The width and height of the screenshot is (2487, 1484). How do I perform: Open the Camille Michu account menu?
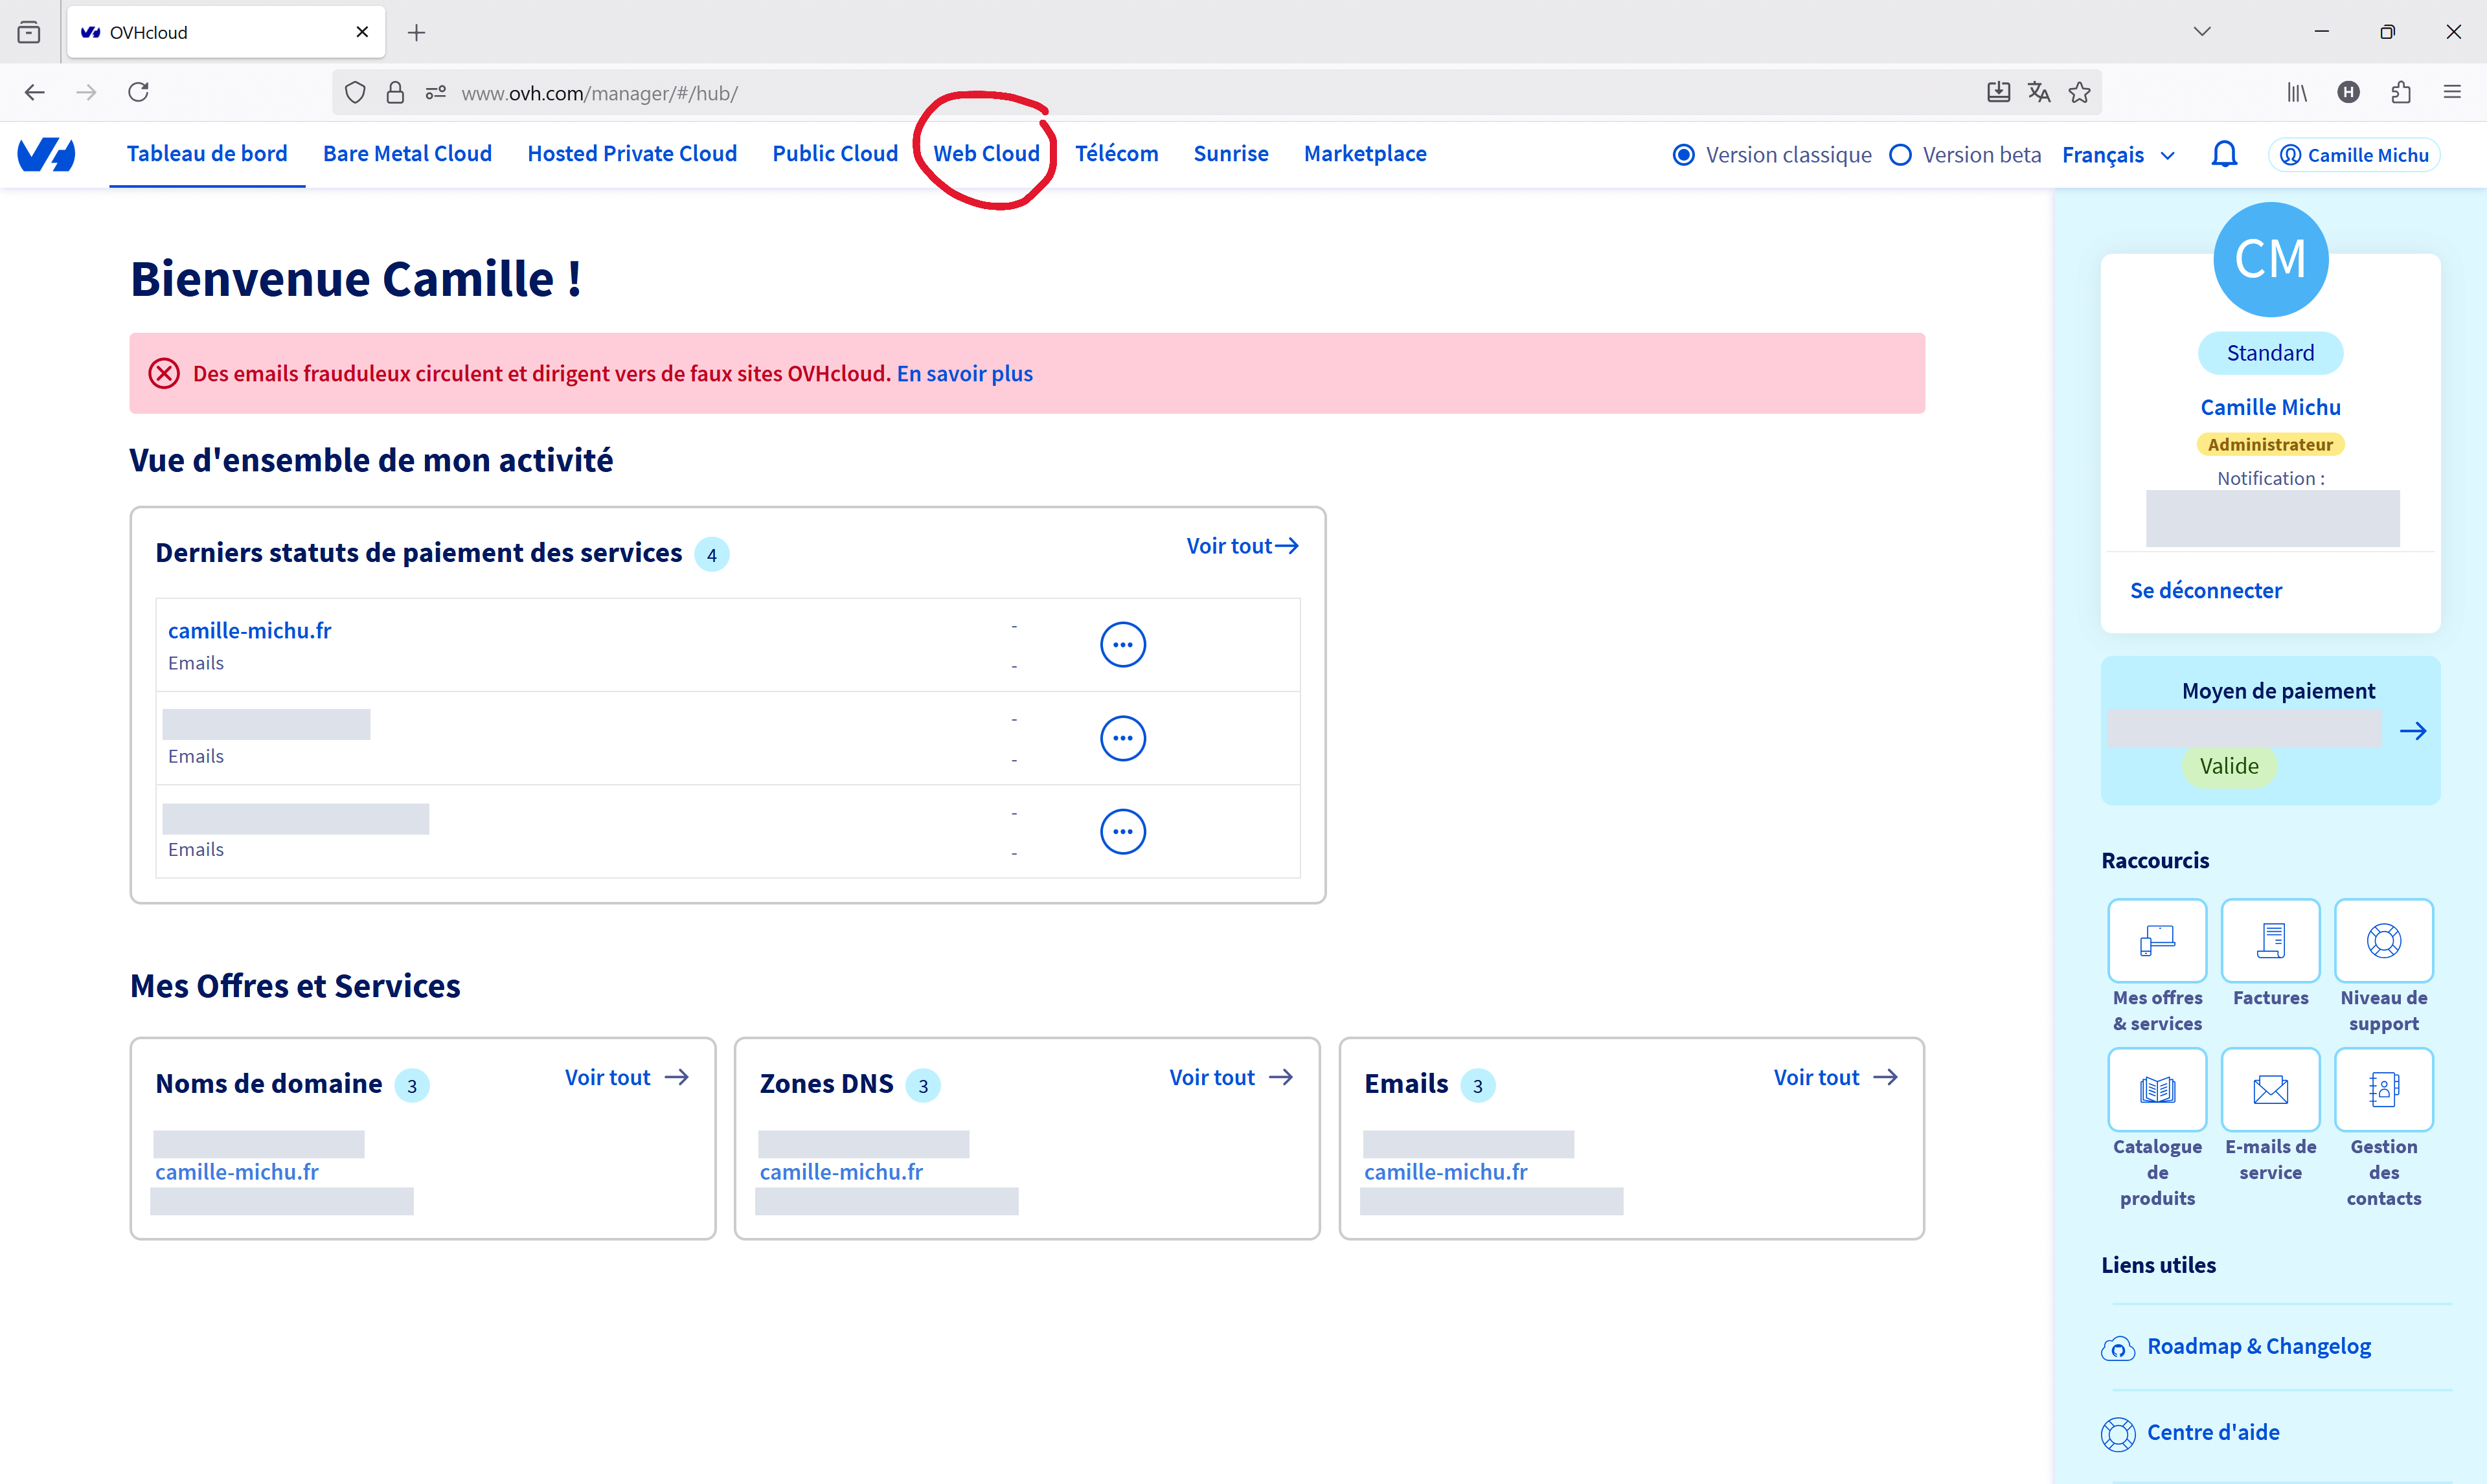point(2354,155)
